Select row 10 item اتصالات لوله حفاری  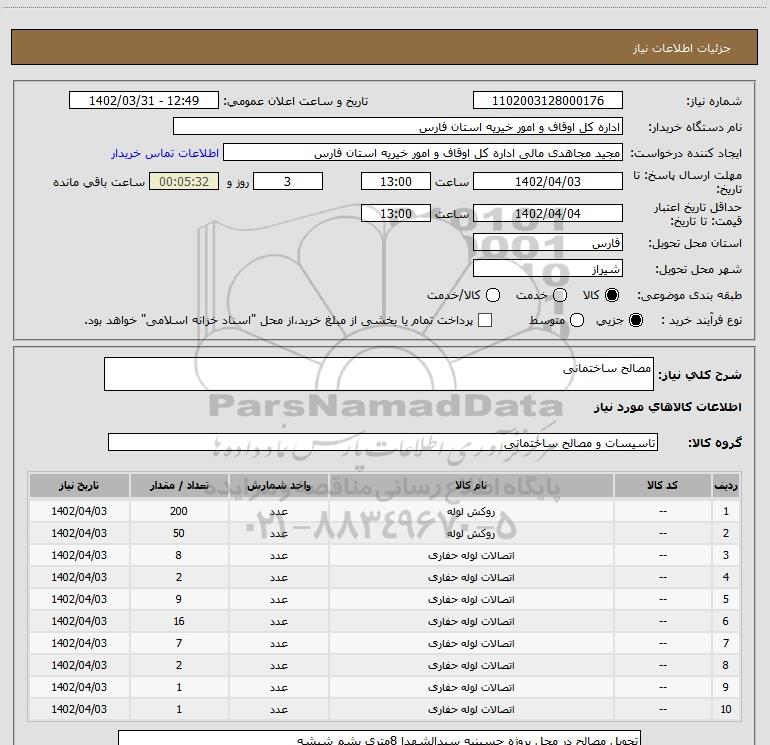click(x=471, y=709)
